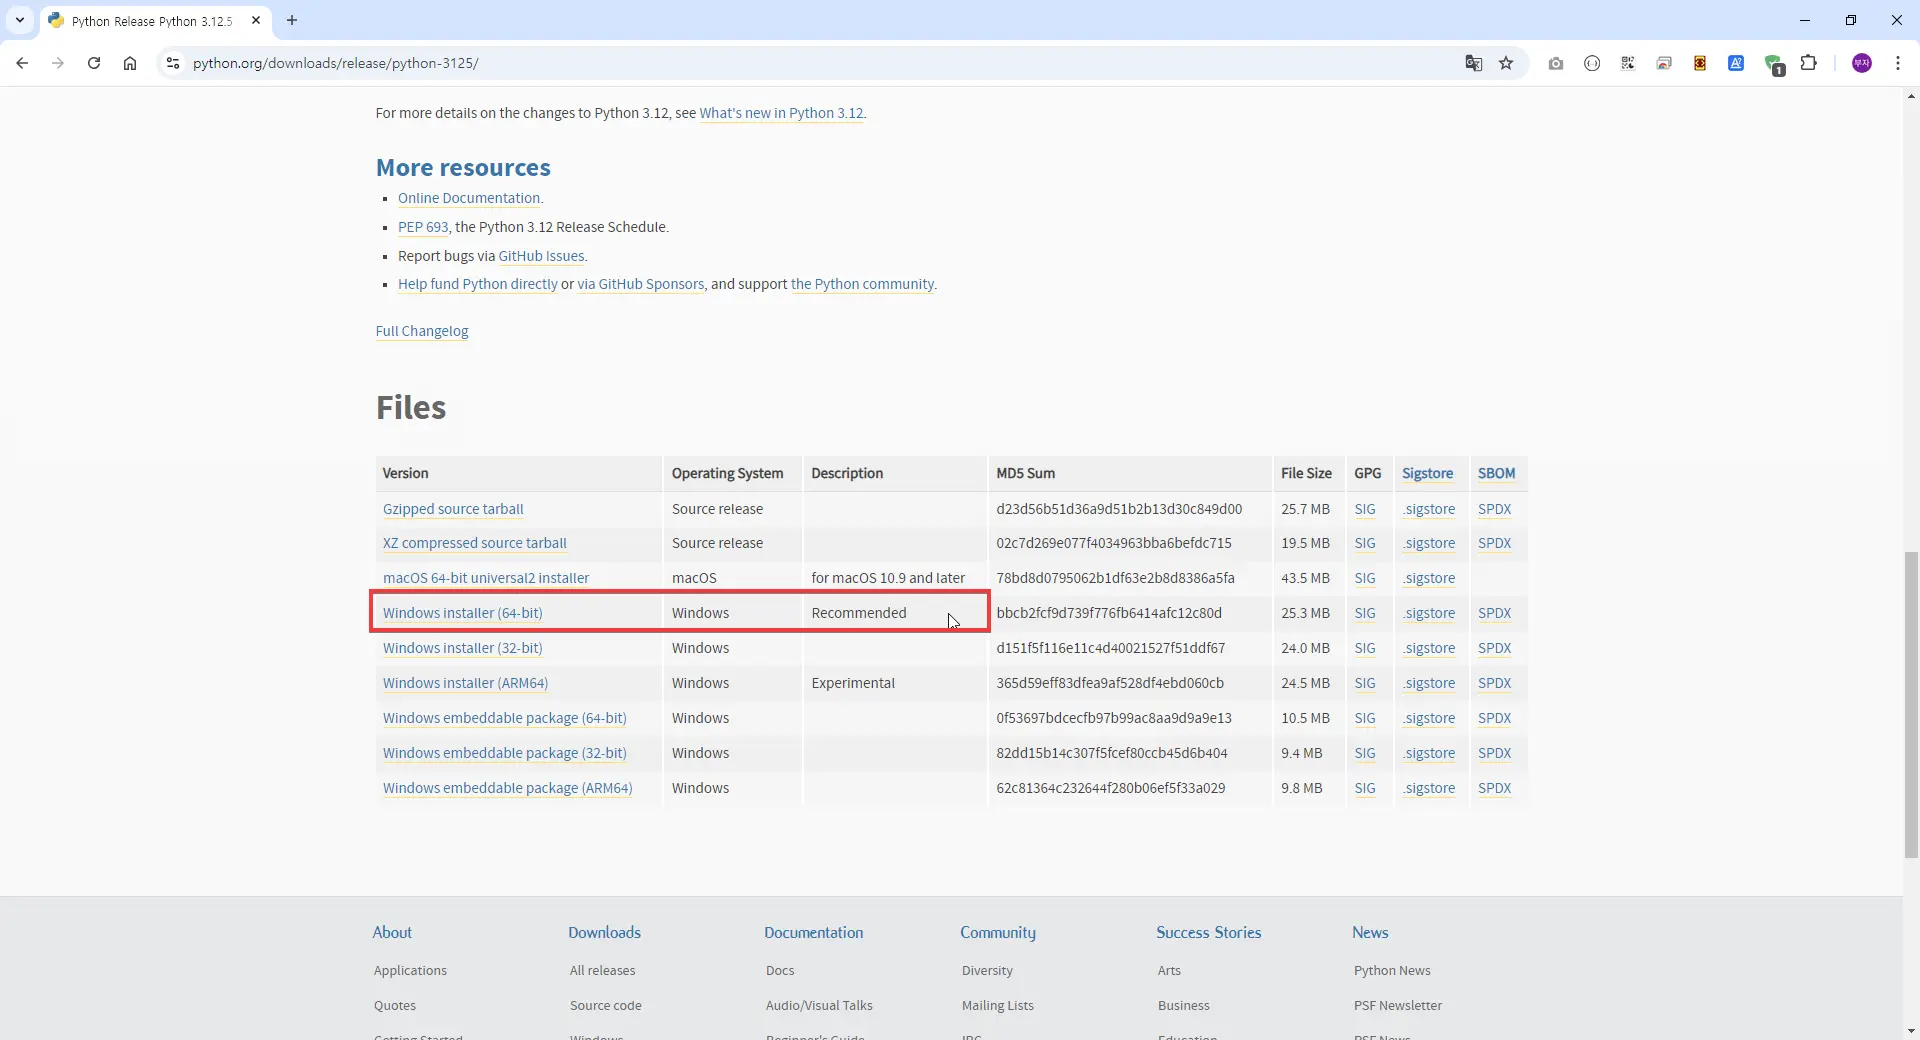Image resolution: width=1920 pixels, height=1040 pixels.
Task: Click the browser forward arrow
Action: point(58,63)
